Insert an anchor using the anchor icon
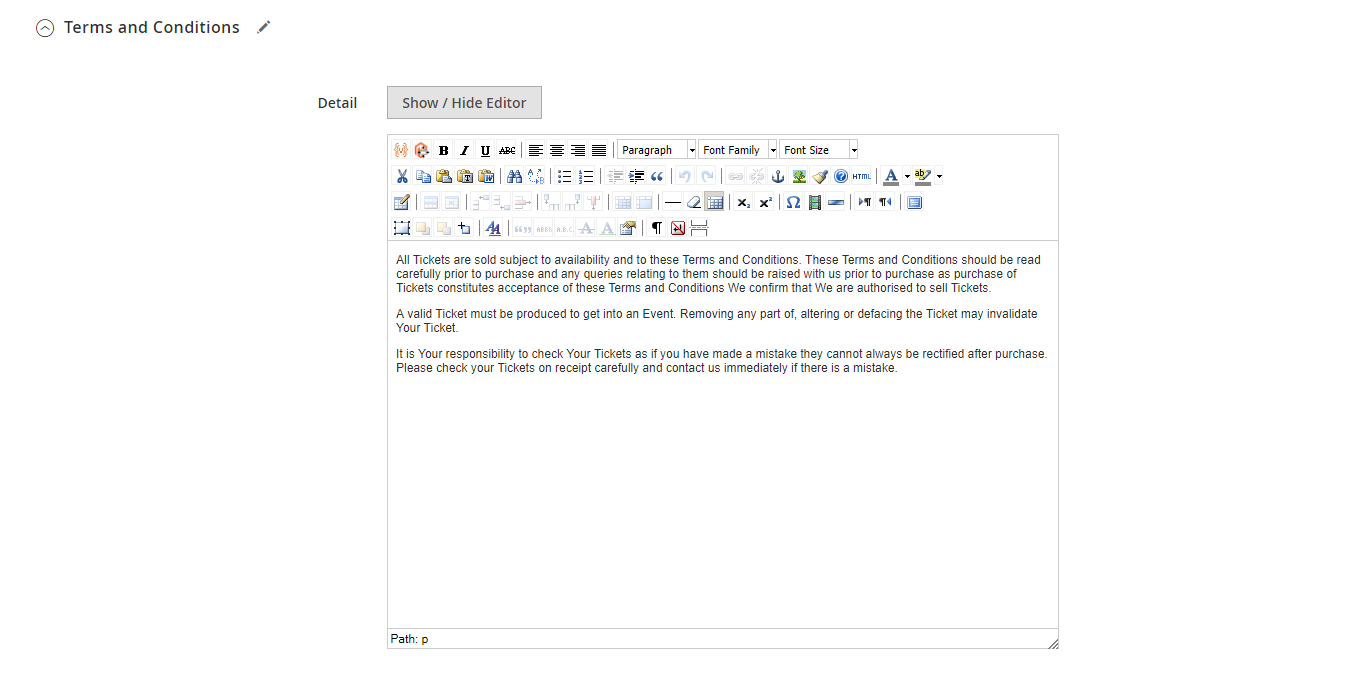The width and height of the screenshot is (1369, 679). coord(778,176)
